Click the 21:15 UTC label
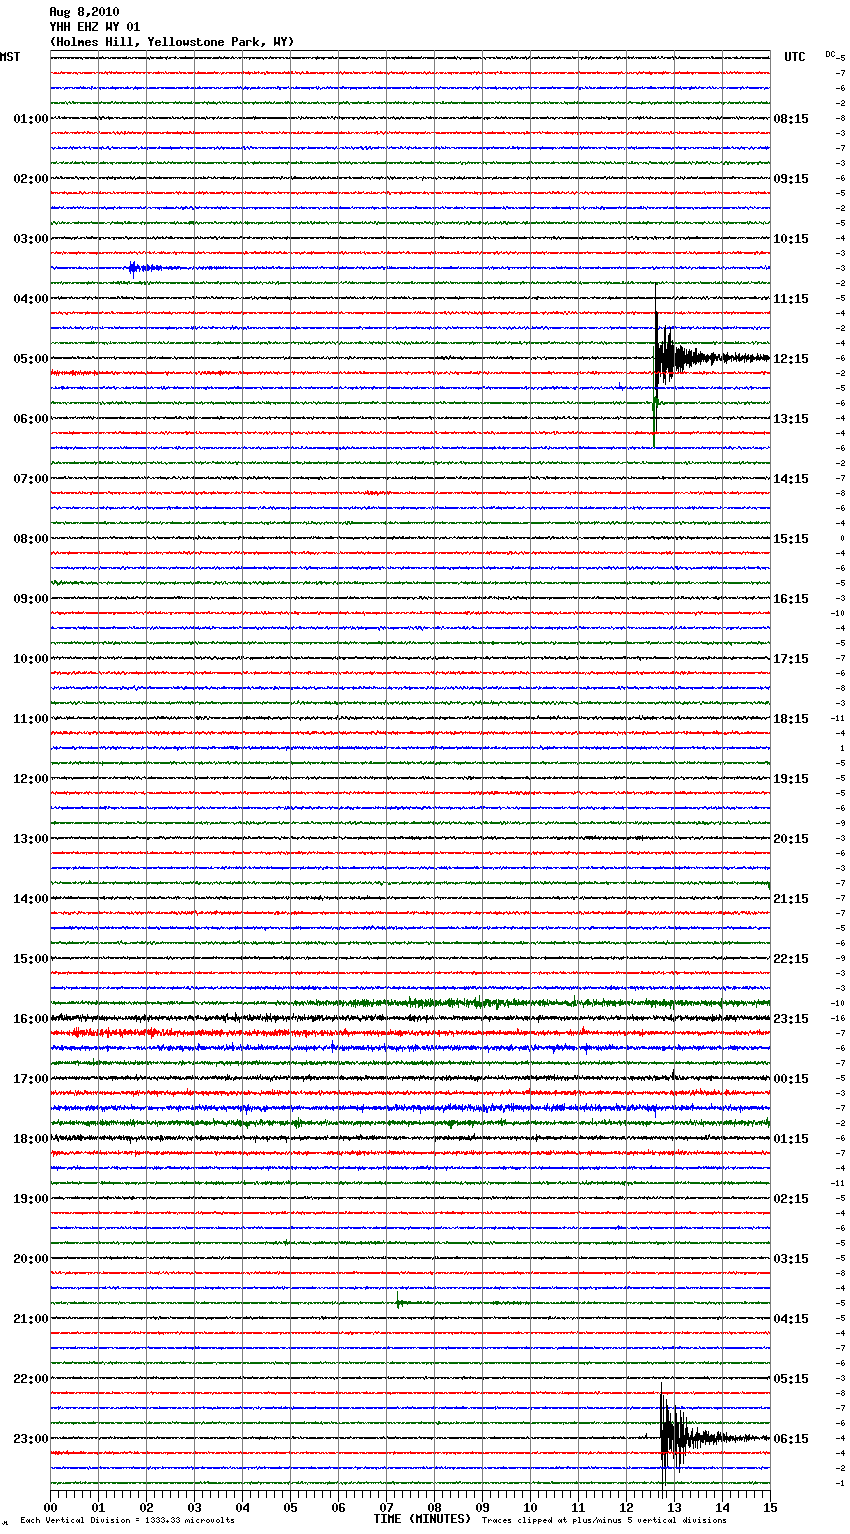Image resolution: width=850 pixels, height=1534 pixels. [791, 899]
